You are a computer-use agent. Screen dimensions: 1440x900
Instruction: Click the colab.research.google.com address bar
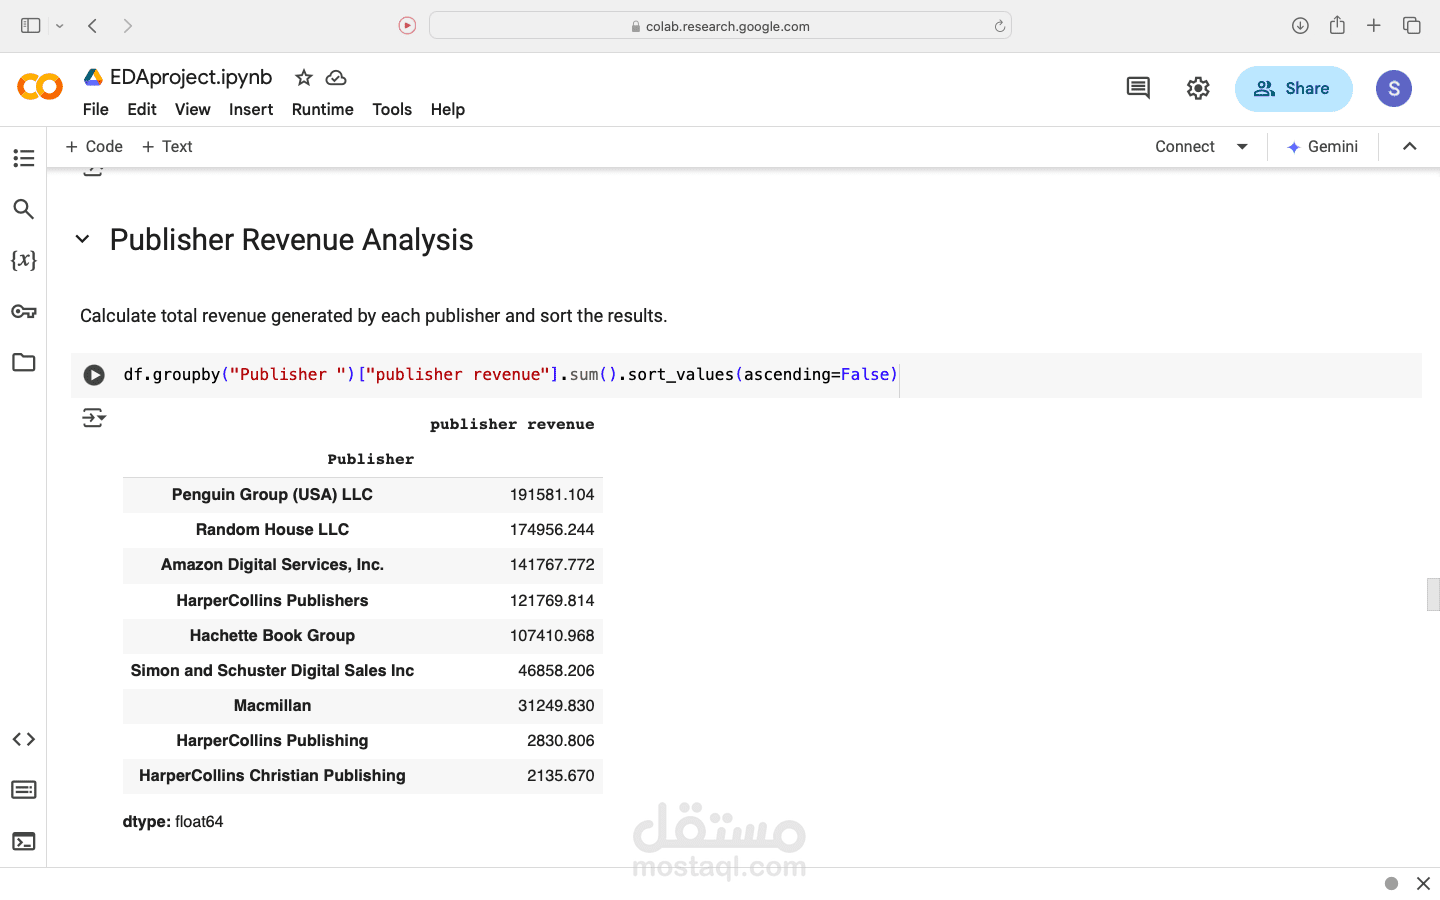coord(720,26)
